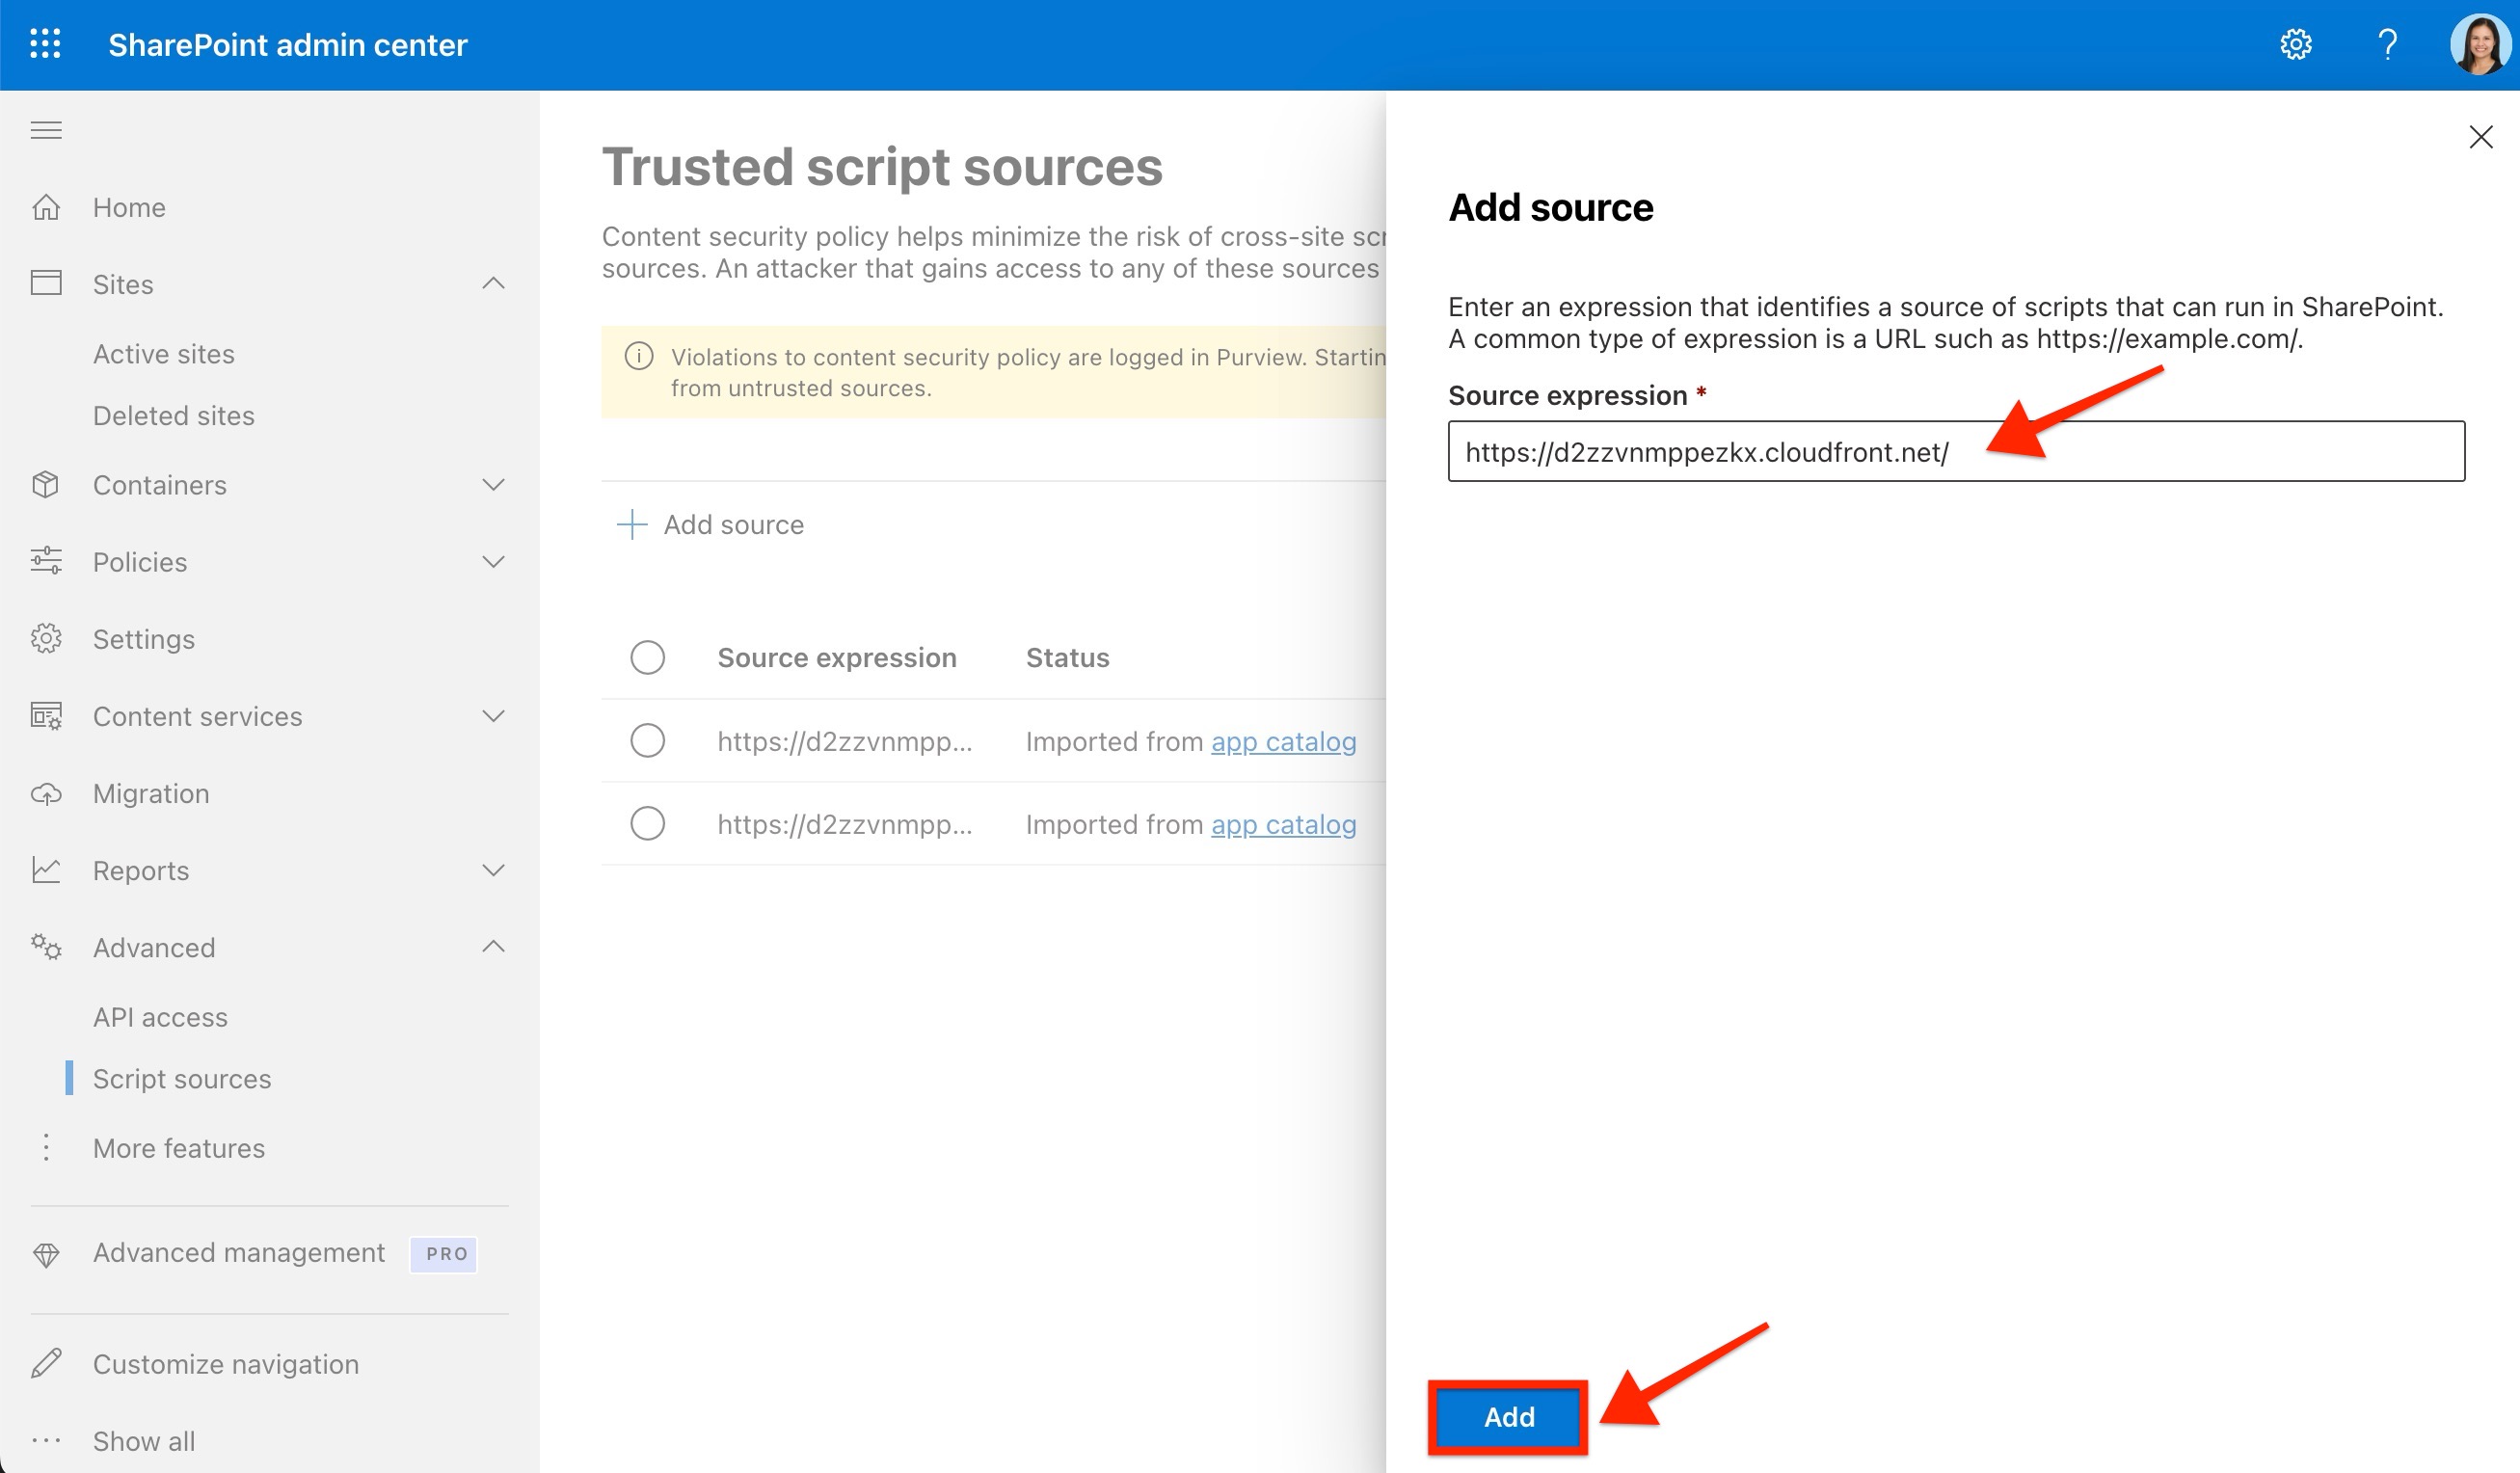Screen dimensions: 2520x1473
Task: Open the Help panel
Action: [2388, 44]
